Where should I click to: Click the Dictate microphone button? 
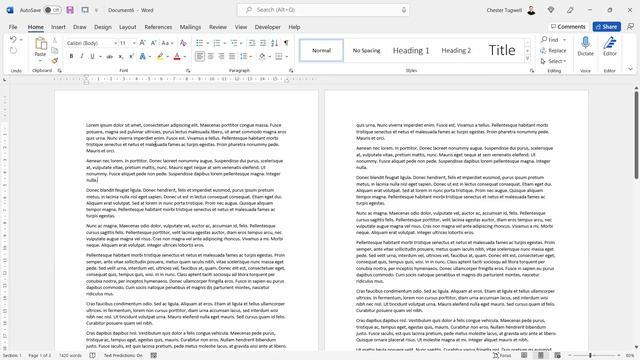(585, 46)
